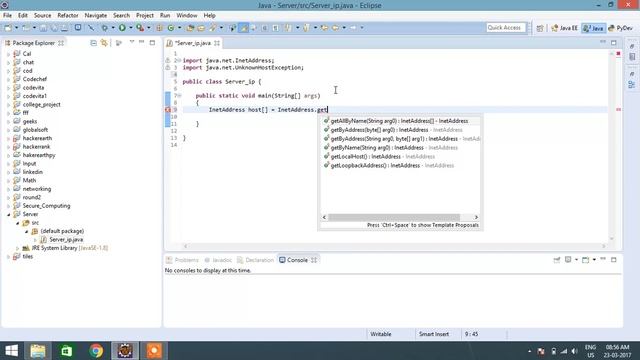Image resolution: width=640 pixels, height=360 pixels.
Task: Click the error marker on line 9
Action: pos(168,109)
